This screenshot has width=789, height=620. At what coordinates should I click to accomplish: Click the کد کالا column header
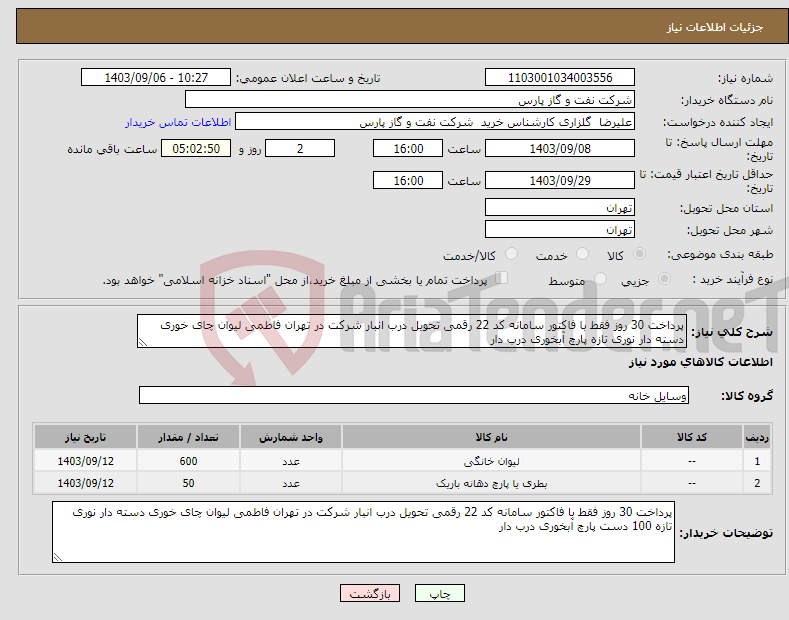tap(692, 437)
